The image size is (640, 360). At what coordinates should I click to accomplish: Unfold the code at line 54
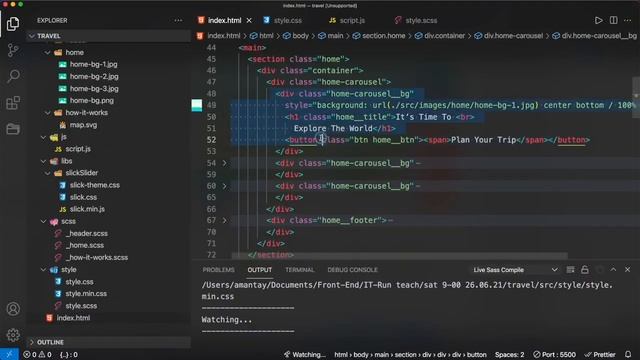coord(224,163)
